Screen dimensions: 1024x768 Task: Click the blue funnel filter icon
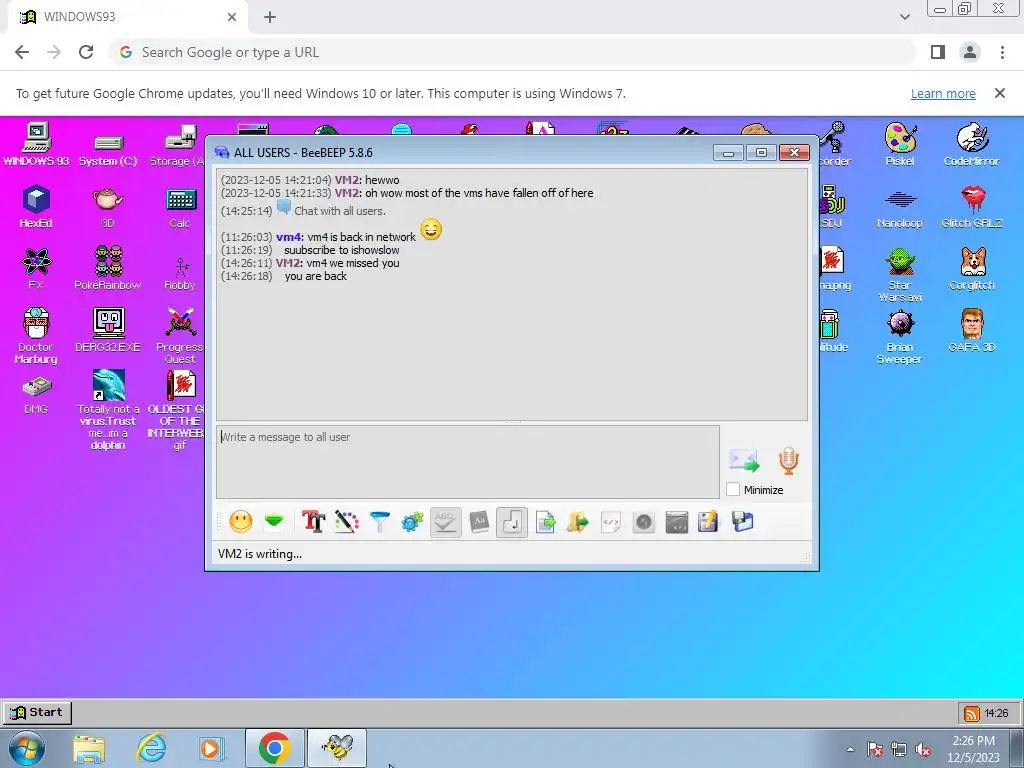(379, 522)
